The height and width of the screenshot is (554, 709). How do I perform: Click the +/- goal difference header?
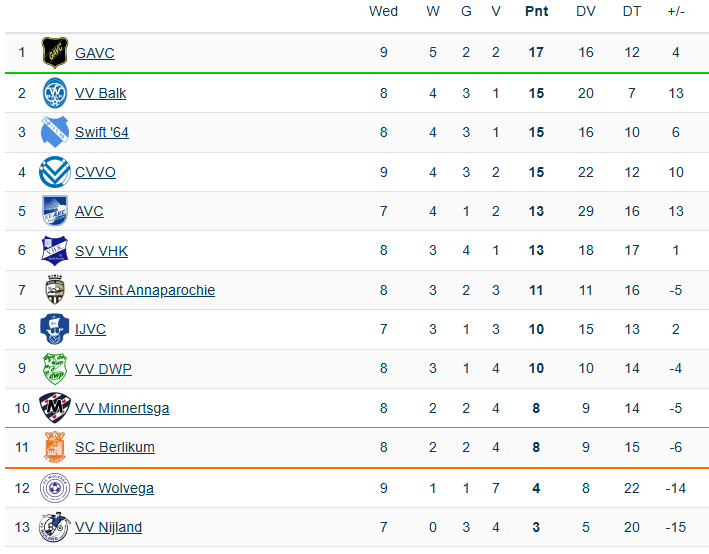[676, 12]
